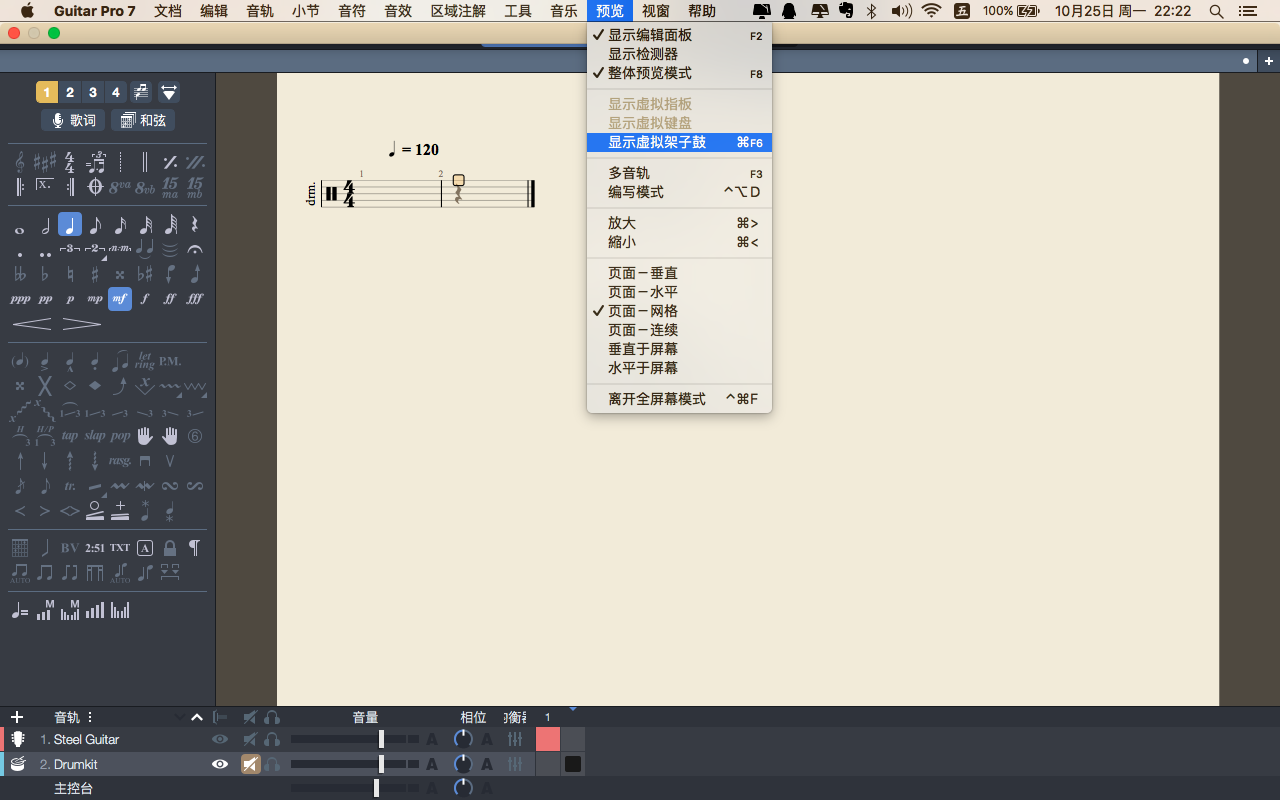Toggle visibility of Steel Guitar track
This screenshot has width=1280, height=800.
[x=220, y=740]
